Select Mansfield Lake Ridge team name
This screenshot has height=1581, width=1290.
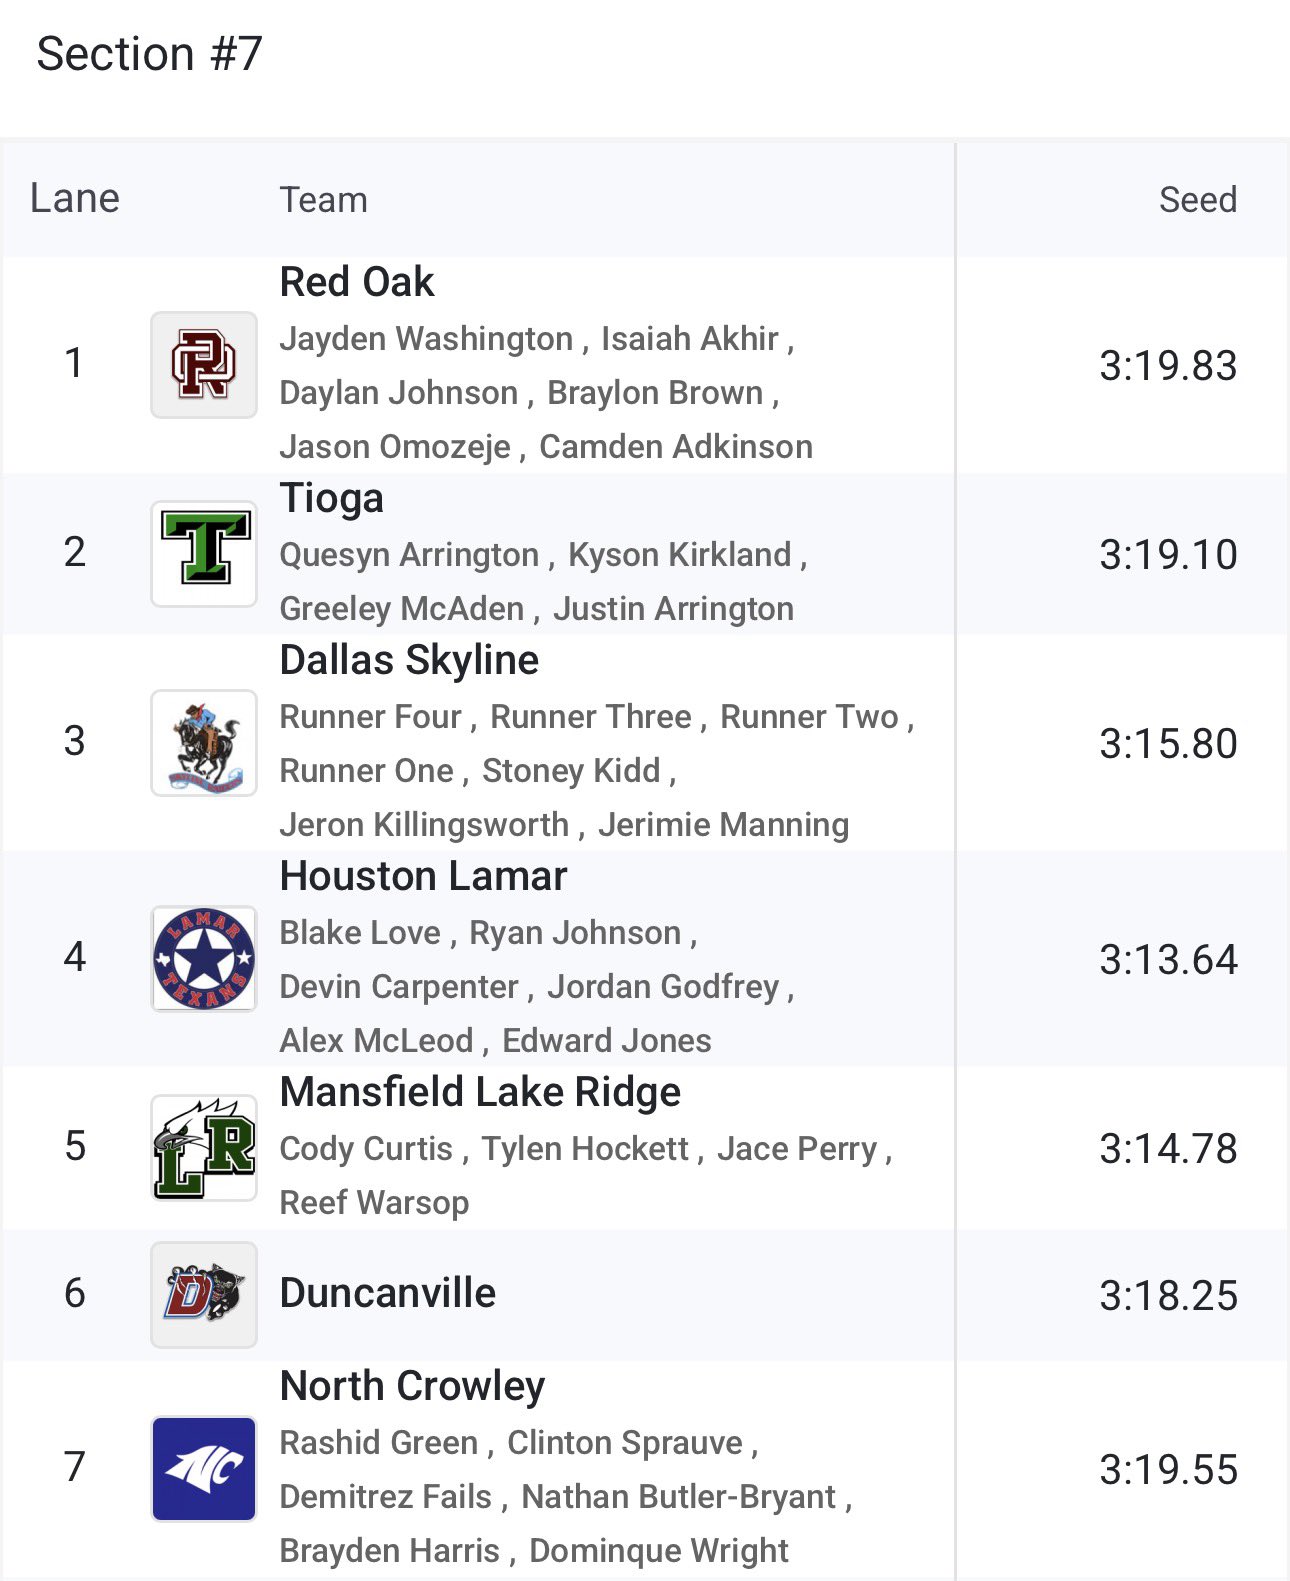[480, 1092]
